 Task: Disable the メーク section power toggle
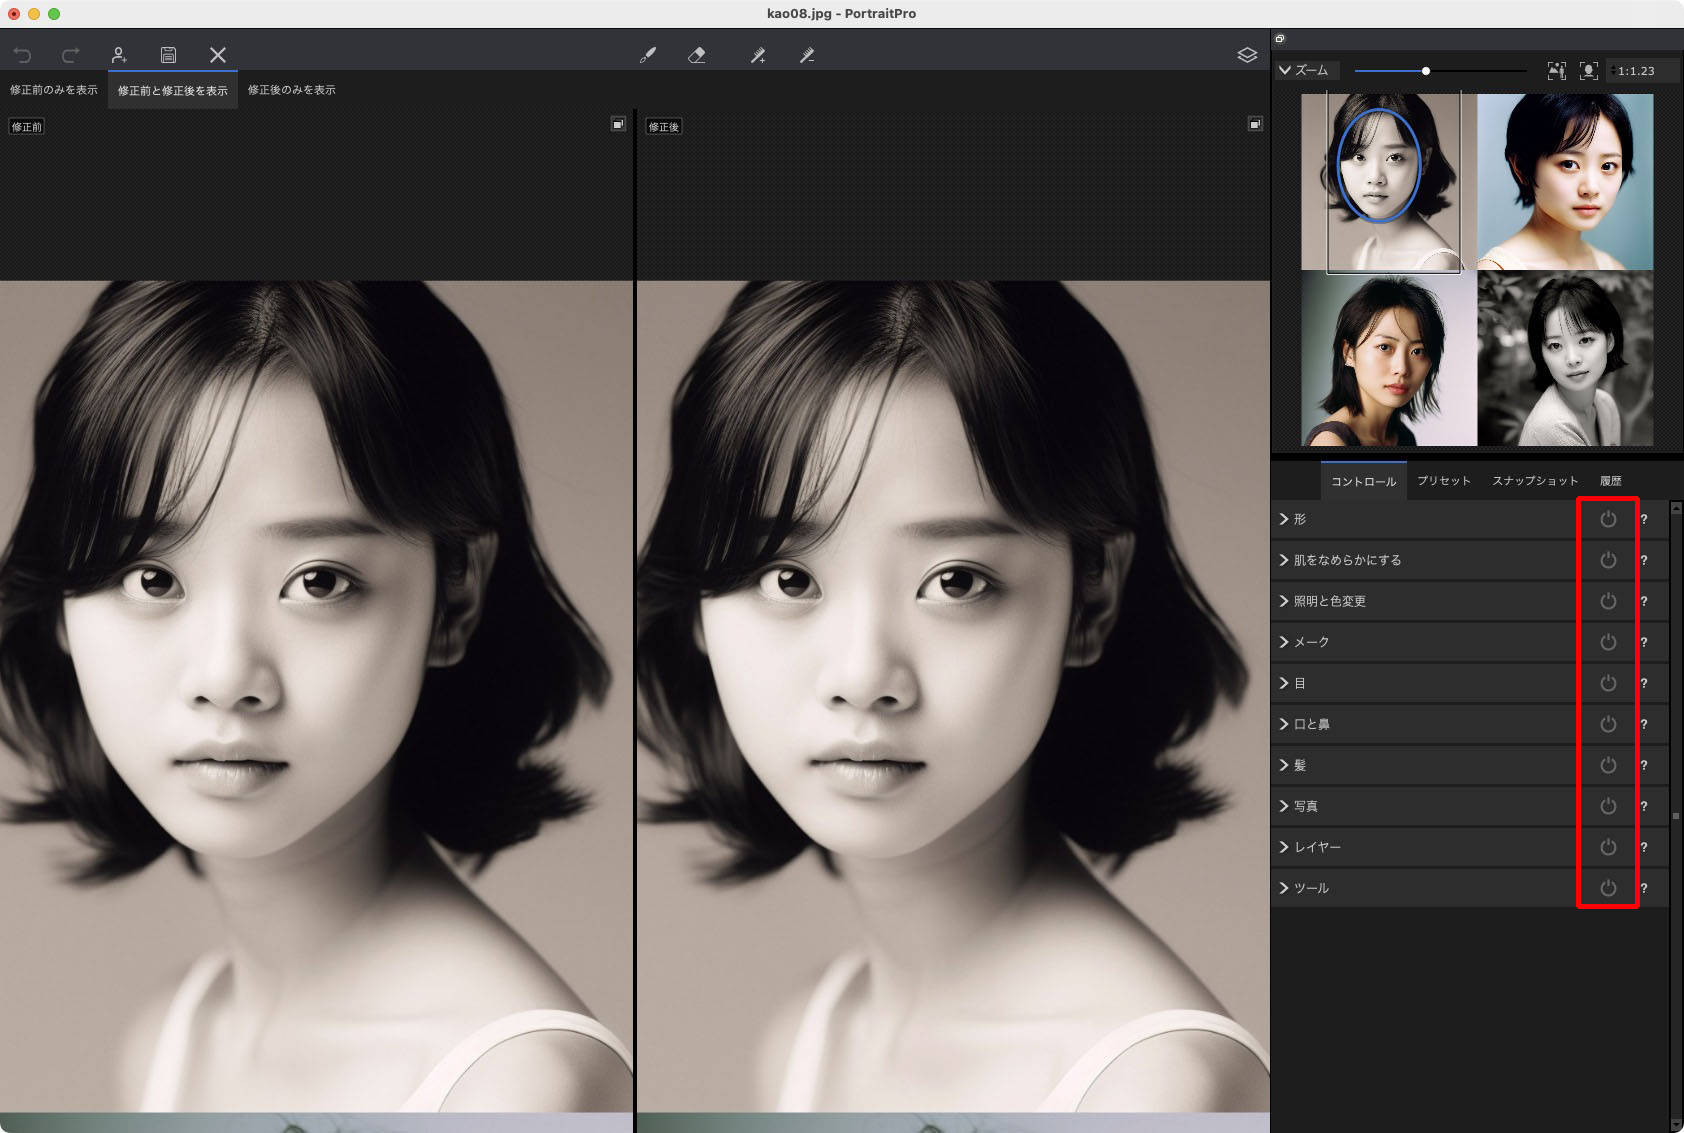pyautogui.click(x=1608, y=642)
